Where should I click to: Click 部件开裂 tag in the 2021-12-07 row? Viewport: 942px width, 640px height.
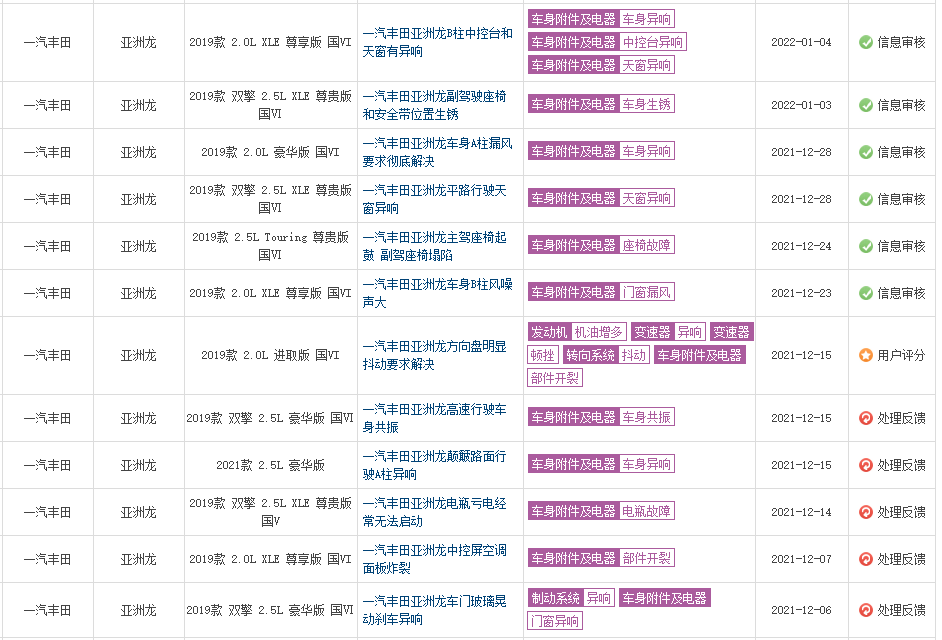tap(646, 558)
